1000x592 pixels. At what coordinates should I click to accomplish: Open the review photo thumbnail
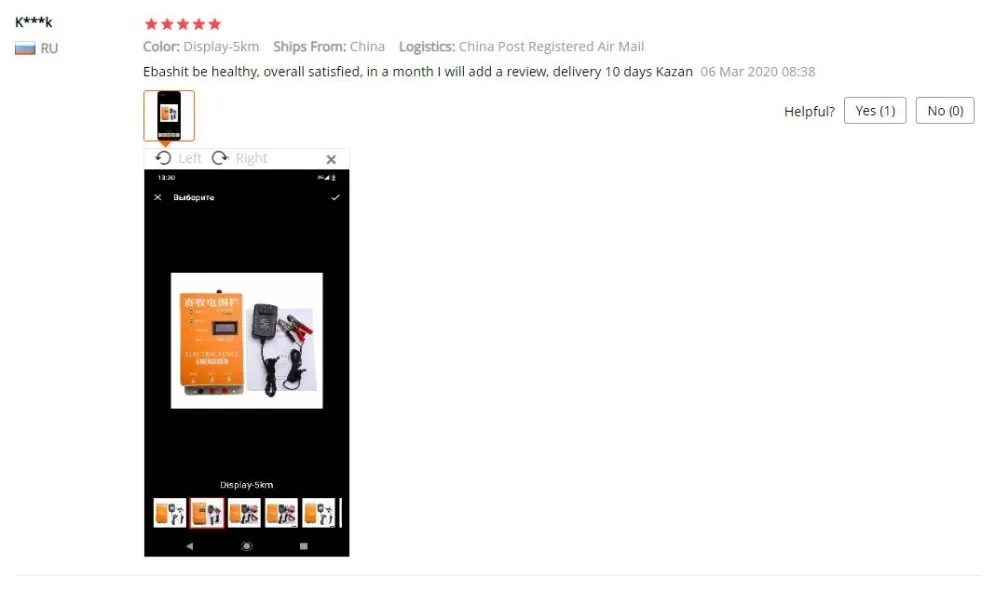point(169,115)
